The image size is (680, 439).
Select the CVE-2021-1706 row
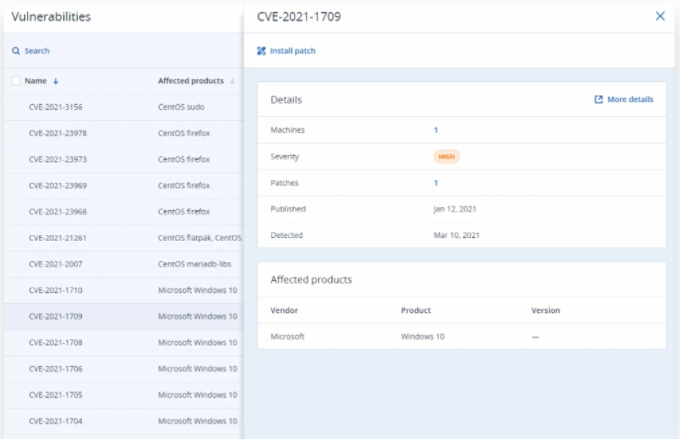pos(124,369)
